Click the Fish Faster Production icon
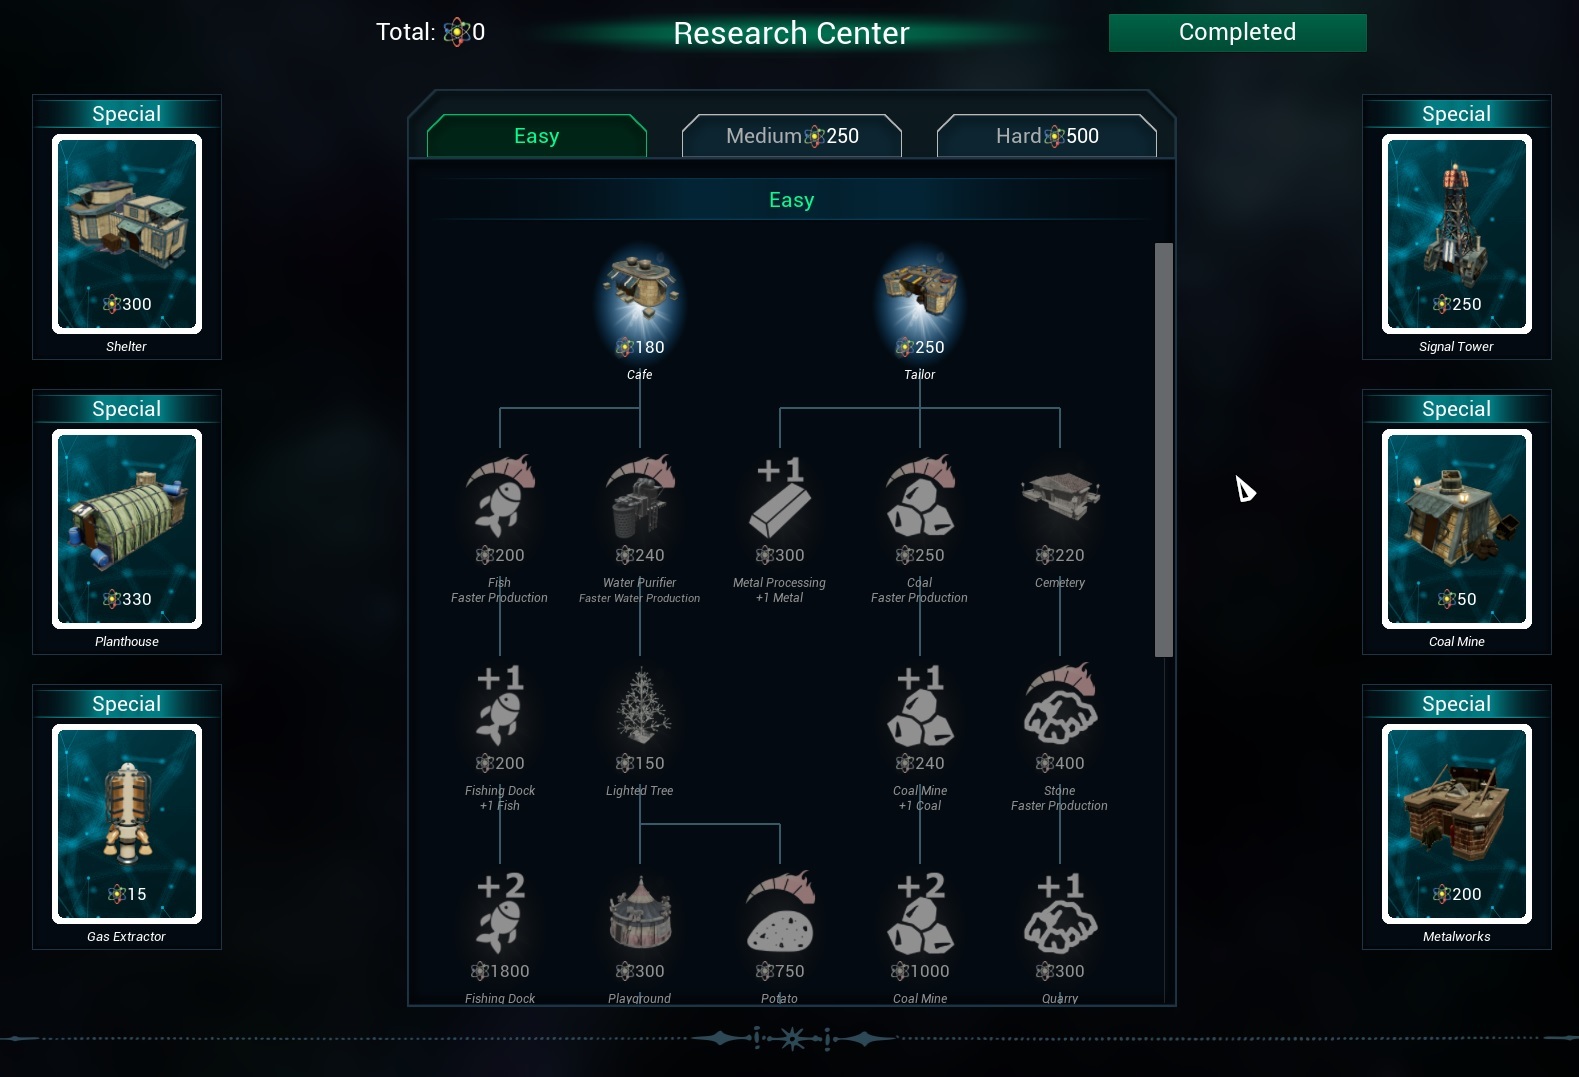The width and height of the screenshot is (1579, 1077). point(500,497)
